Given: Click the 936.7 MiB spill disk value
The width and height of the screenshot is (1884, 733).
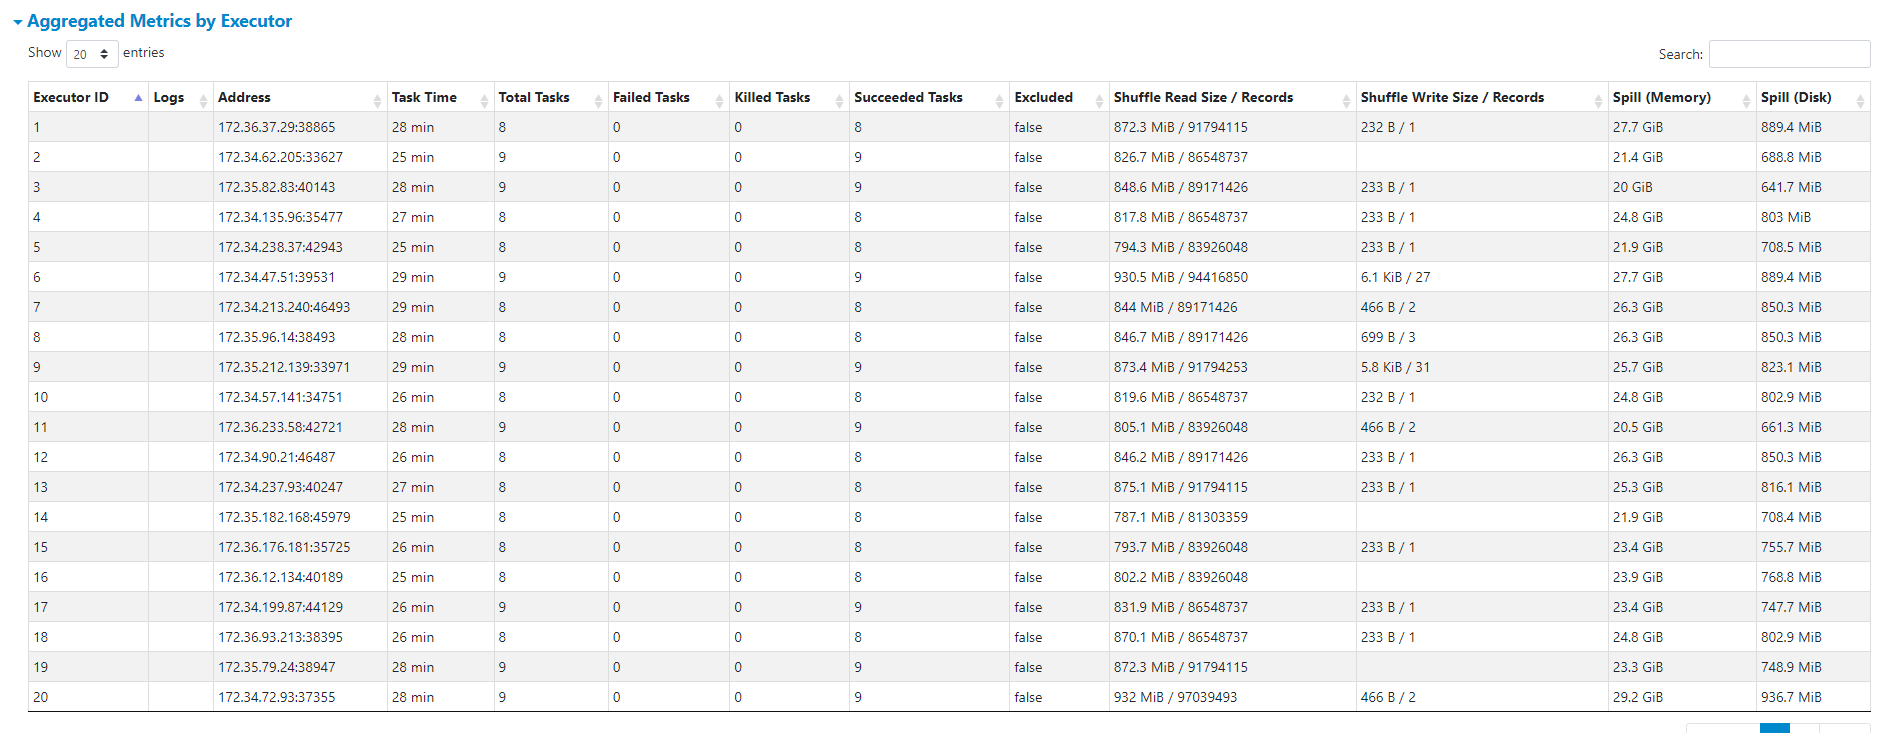Looking at the screenshot, I should [1791, 697].
